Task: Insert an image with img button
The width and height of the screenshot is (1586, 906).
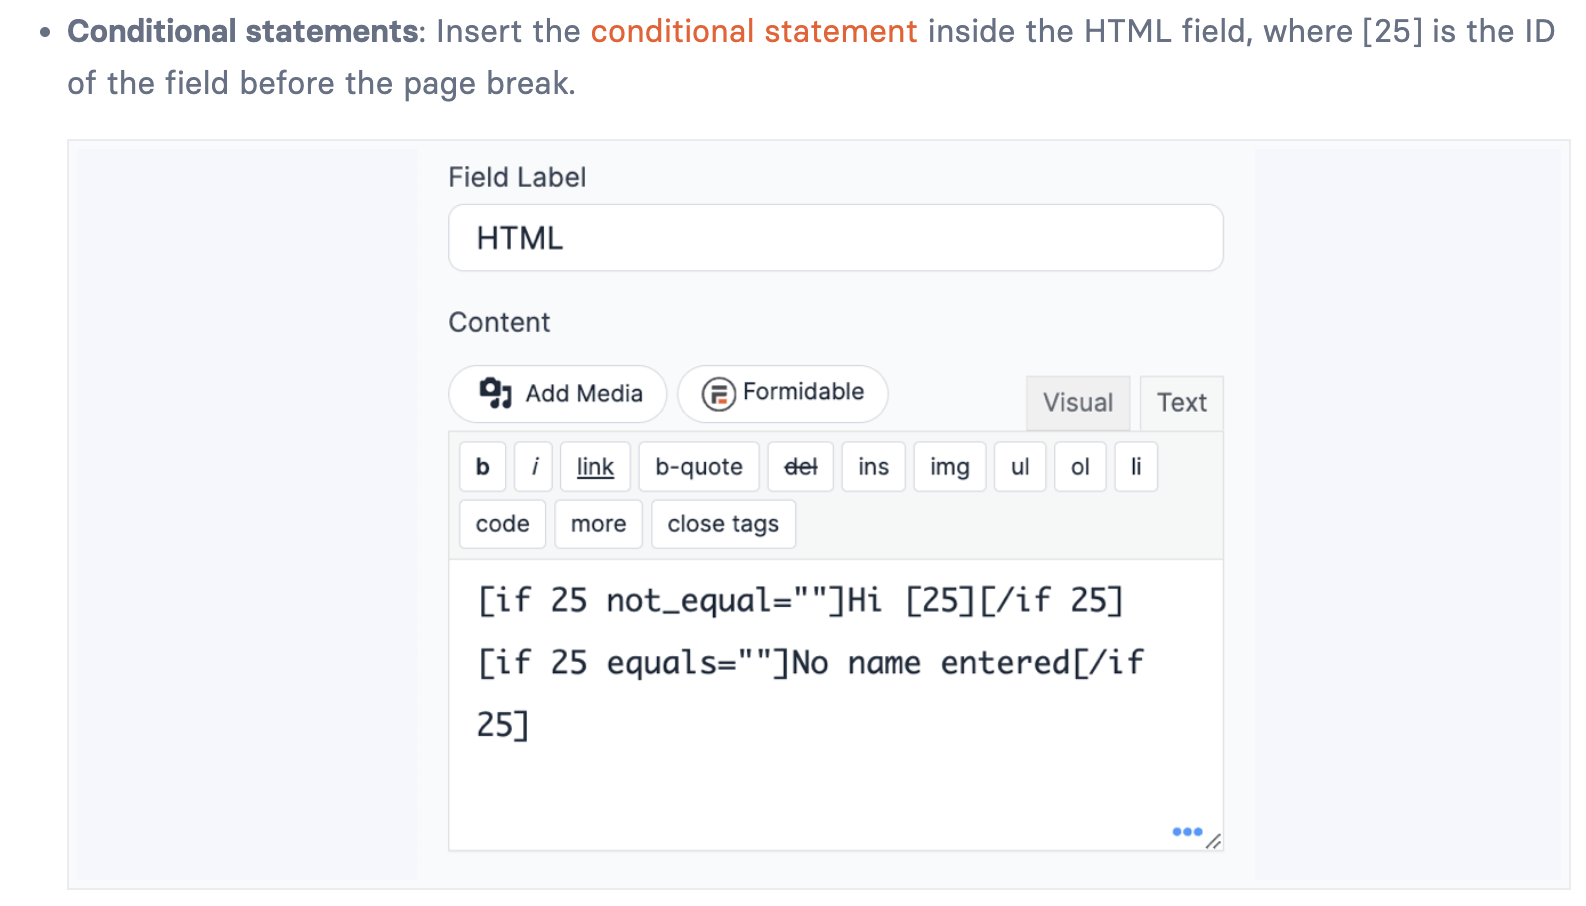Action: [949, 467]
